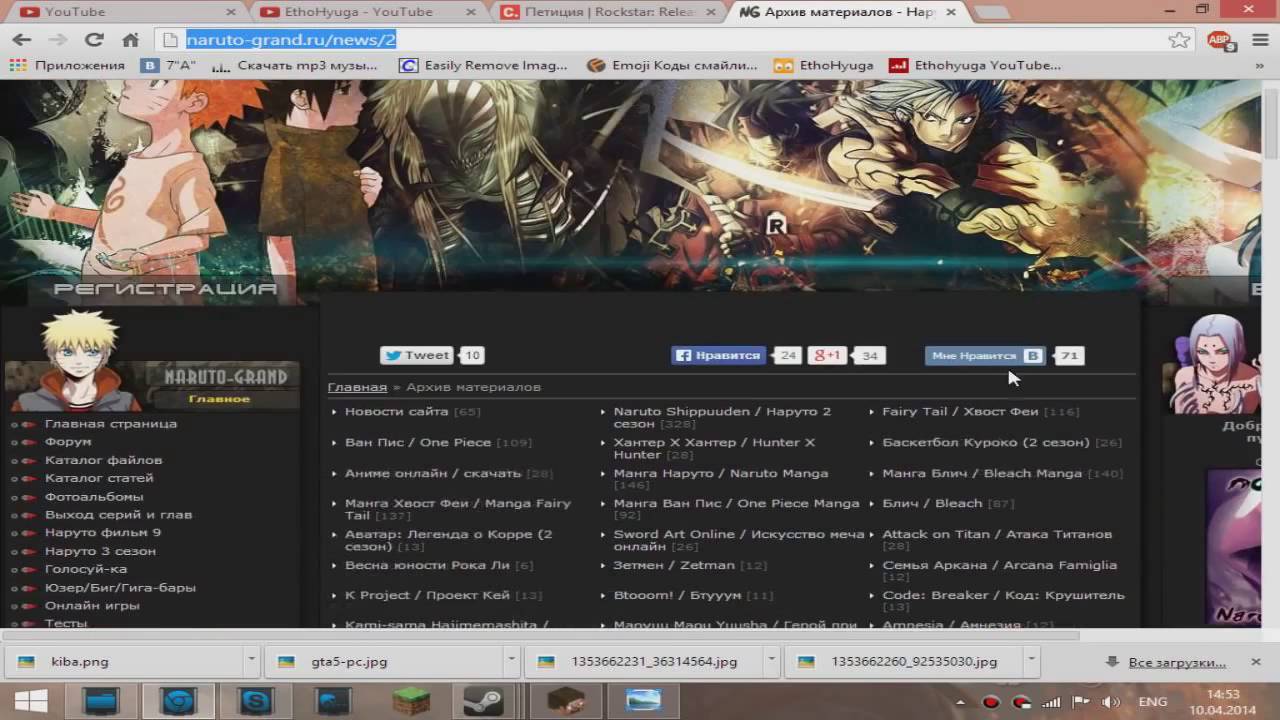Open the Скачать mp3 музы... bookmark

tap(294, 65)
